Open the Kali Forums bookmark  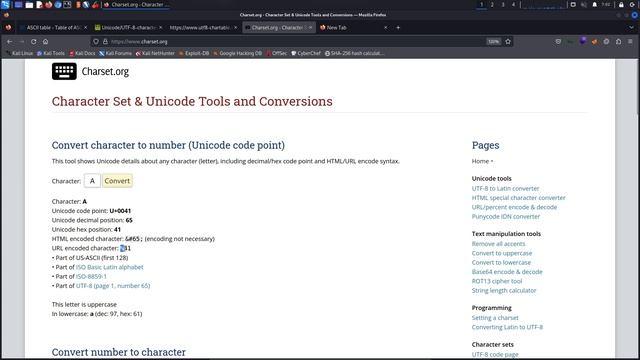point(116,53)
